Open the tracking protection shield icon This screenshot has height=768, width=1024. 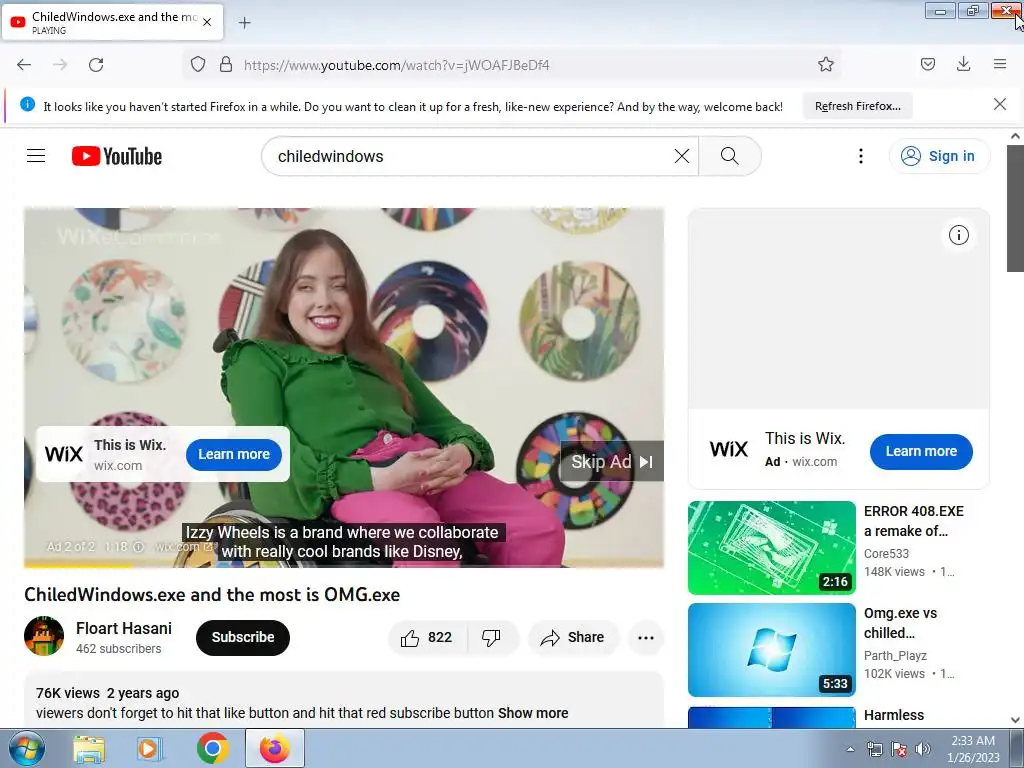(198, 65)
